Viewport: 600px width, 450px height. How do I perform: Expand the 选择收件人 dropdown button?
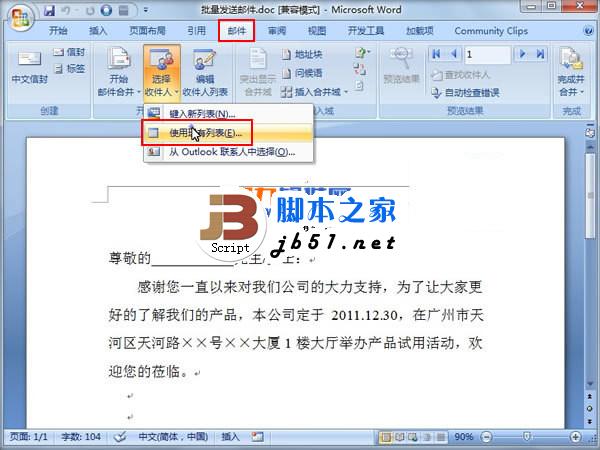pyautogui.click(x=161, y=73)
